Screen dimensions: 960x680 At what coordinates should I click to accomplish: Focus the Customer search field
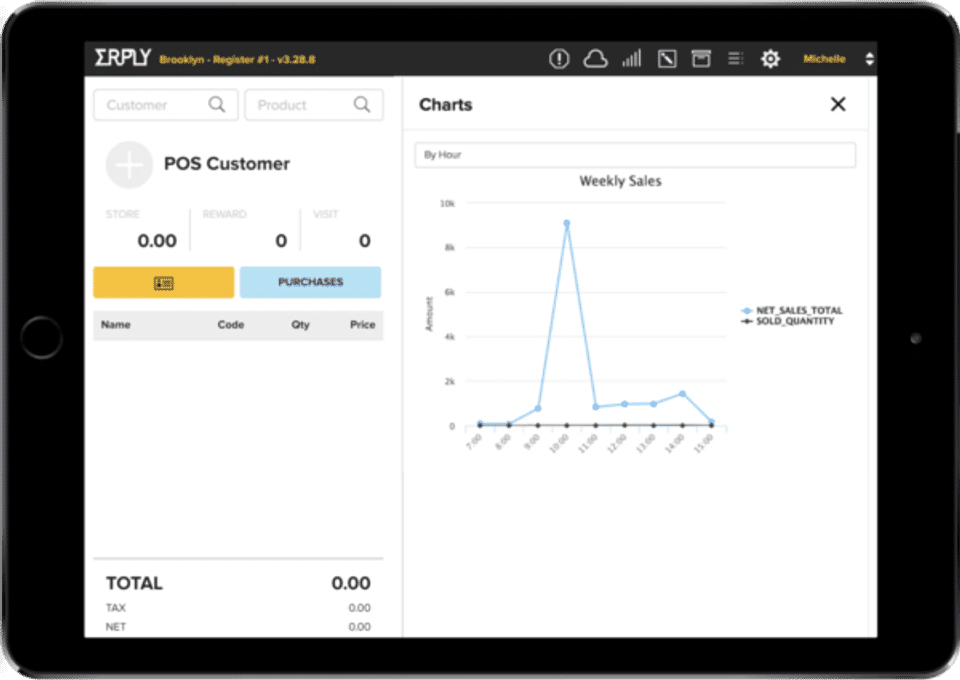click(165, 105)
